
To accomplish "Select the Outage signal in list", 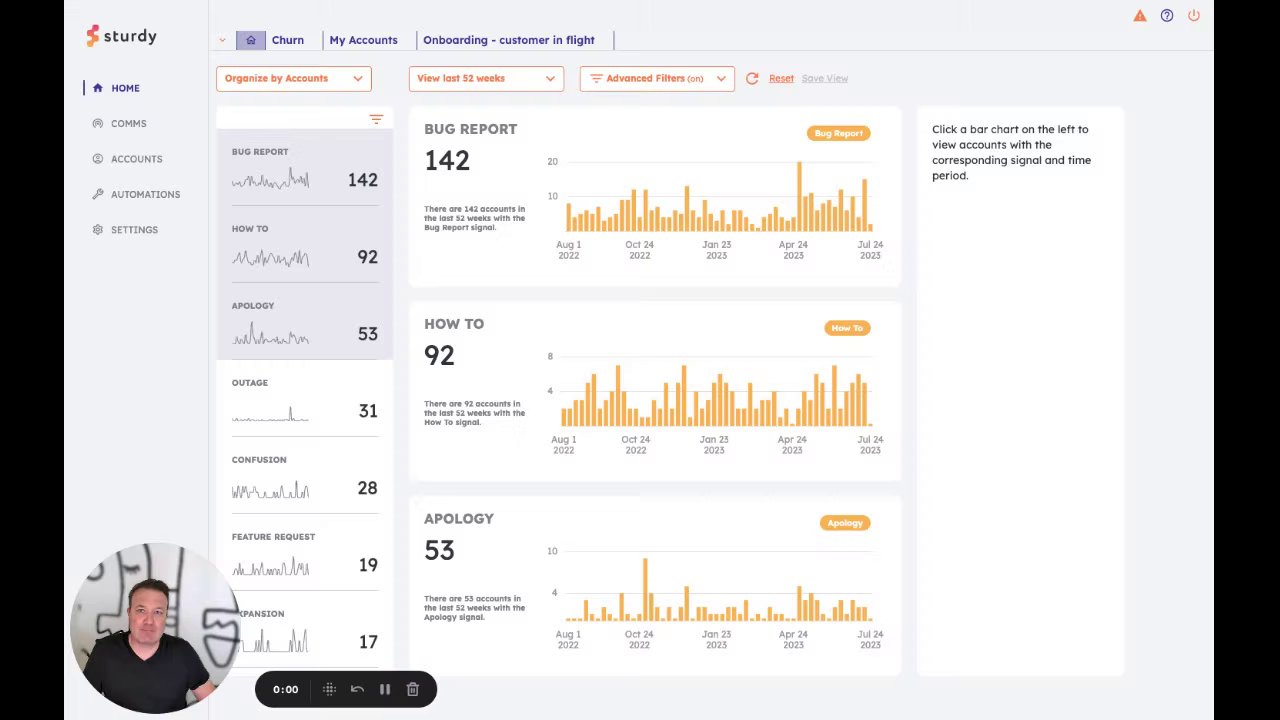I will [304, 400].
